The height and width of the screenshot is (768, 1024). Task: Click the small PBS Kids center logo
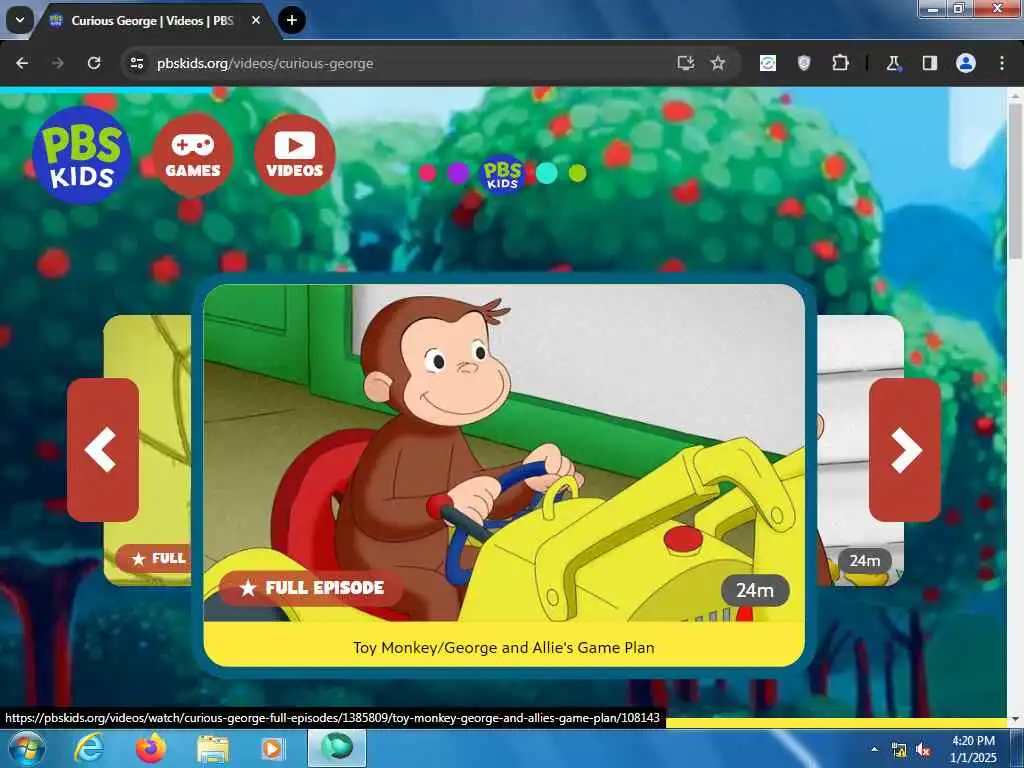[502, 174]
